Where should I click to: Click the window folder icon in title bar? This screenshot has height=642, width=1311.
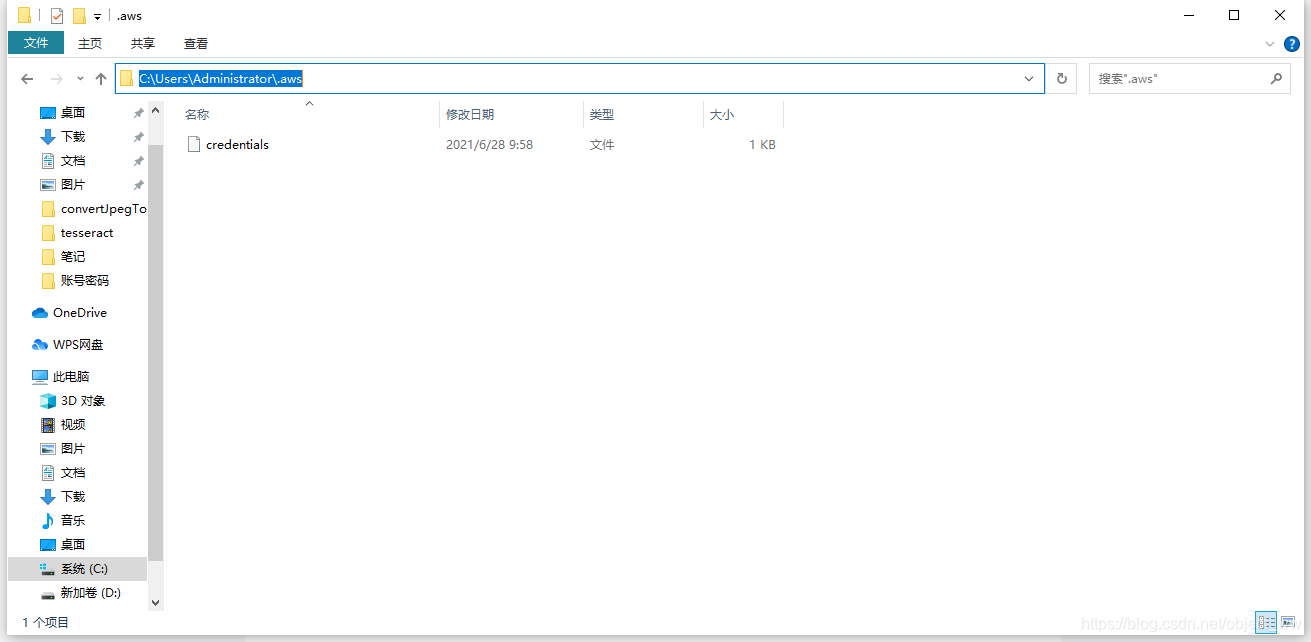click(x=24, y=15)
